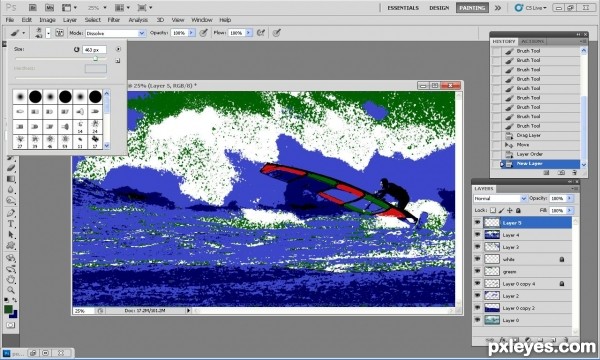
Task: Open the CS Live button
Action: point(530,8)
